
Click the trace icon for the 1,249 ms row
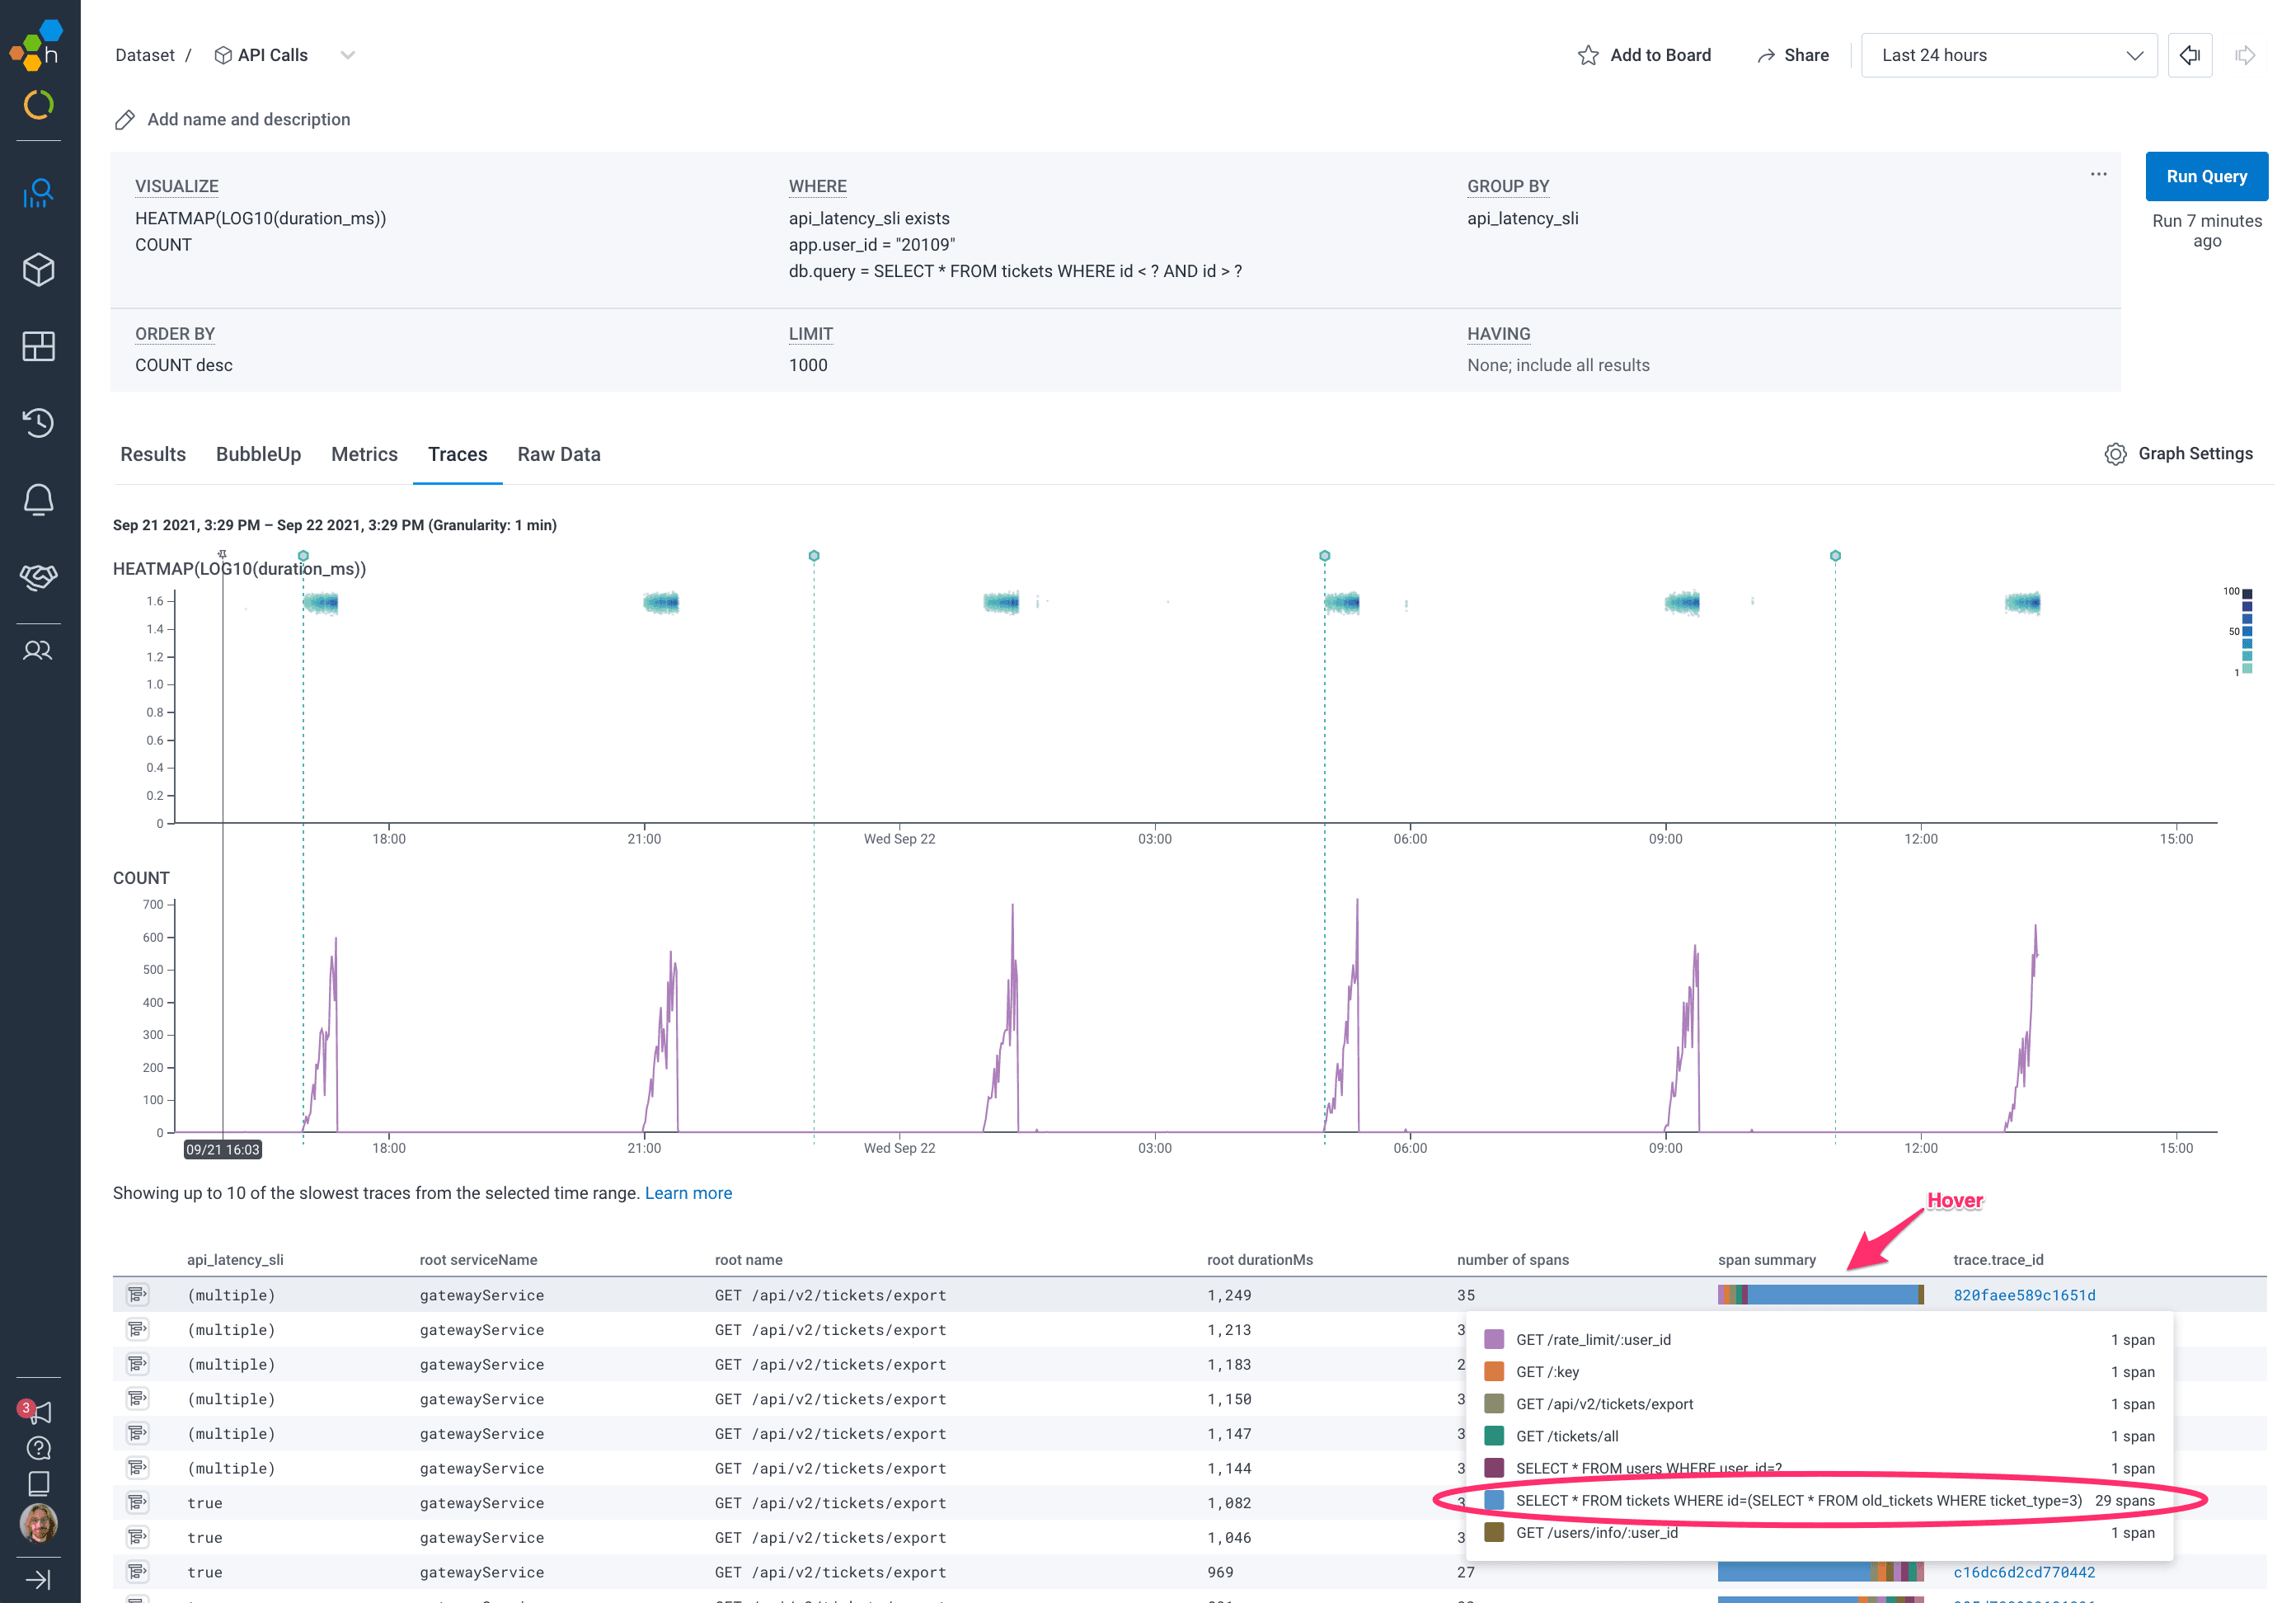[137, 1295]
